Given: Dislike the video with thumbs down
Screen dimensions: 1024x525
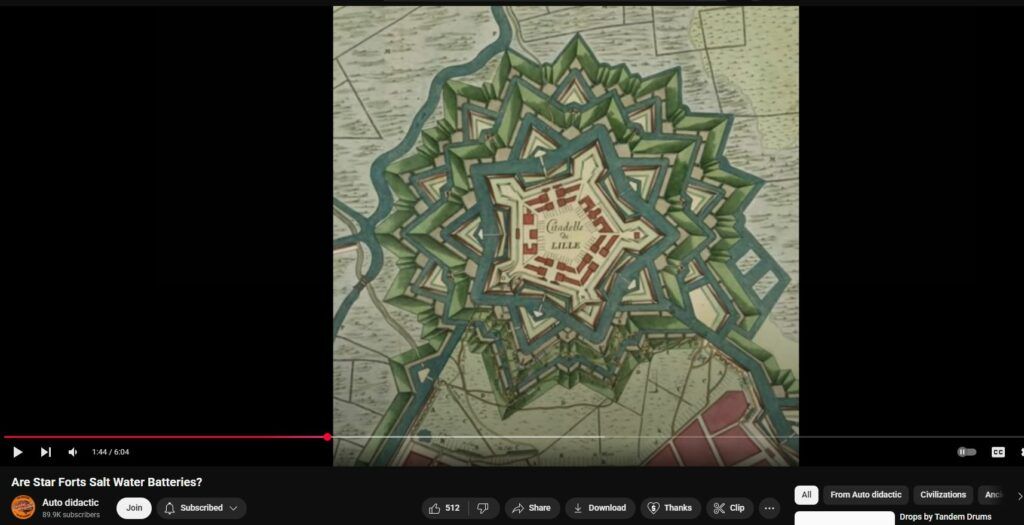Looking at the screenshot, I should point(483,508).
